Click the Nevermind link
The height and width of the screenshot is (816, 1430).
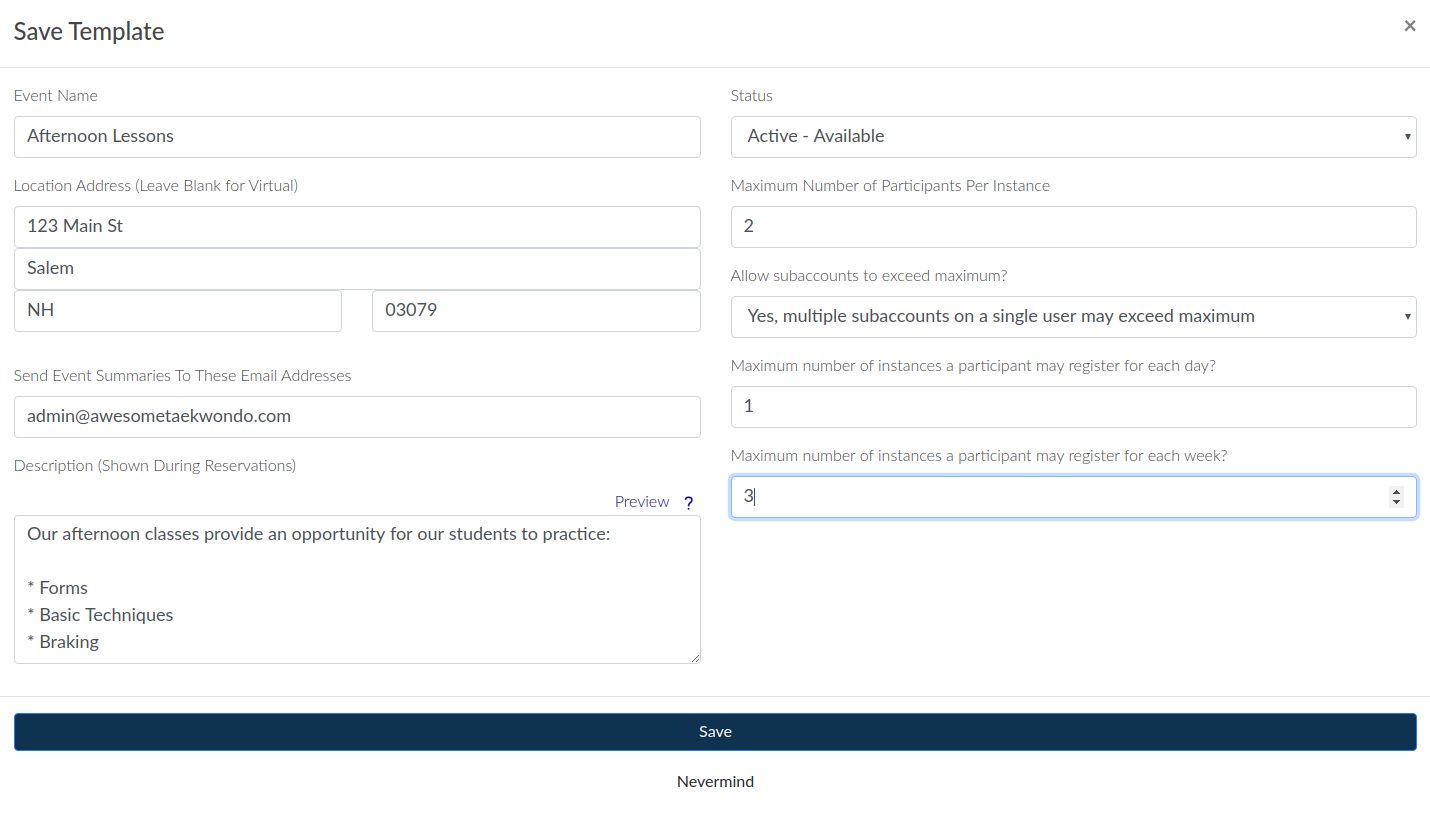(x=715, y=782)
